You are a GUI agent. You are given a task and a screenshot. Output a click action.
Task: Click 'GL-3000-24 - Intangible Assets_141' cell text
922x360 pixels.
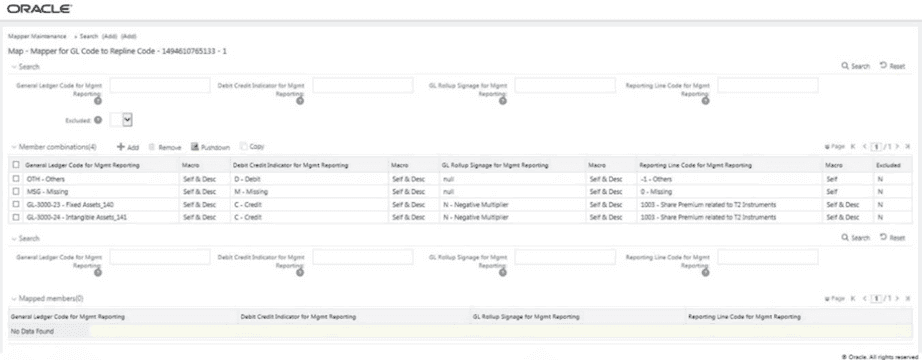76,218
